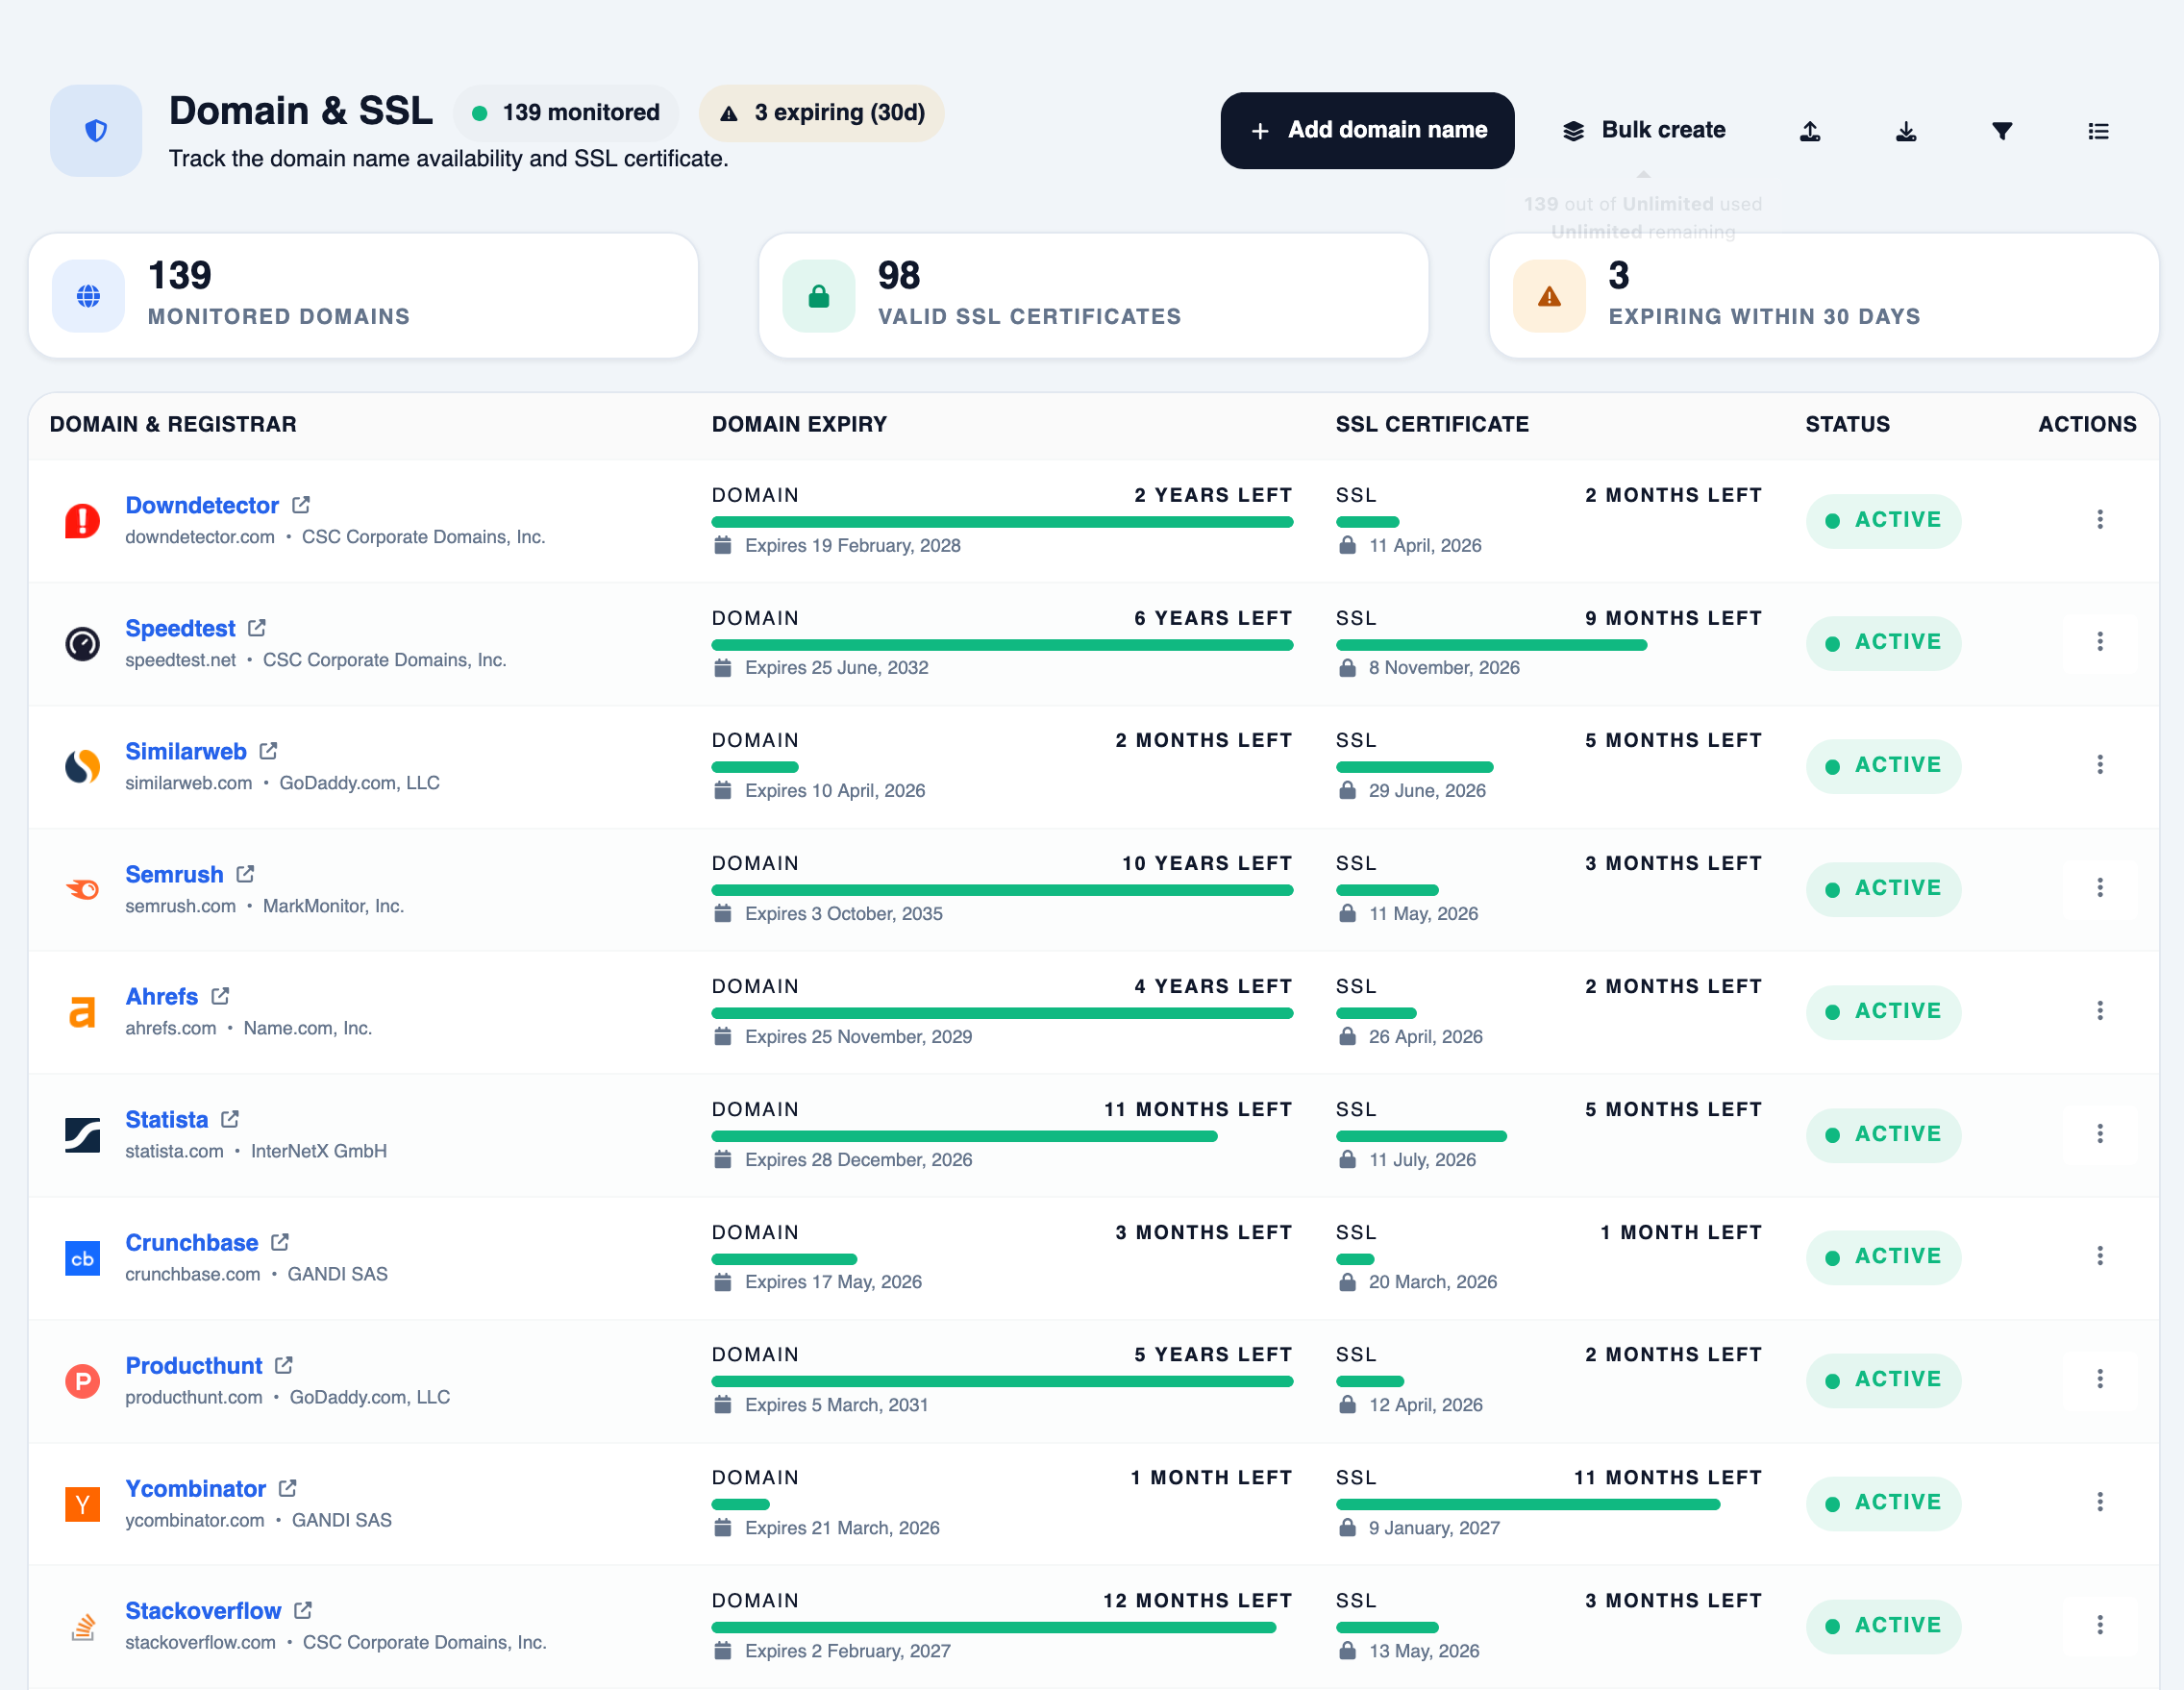
Task: Click Ahrefs external link icon
Action: pos(221,996)
